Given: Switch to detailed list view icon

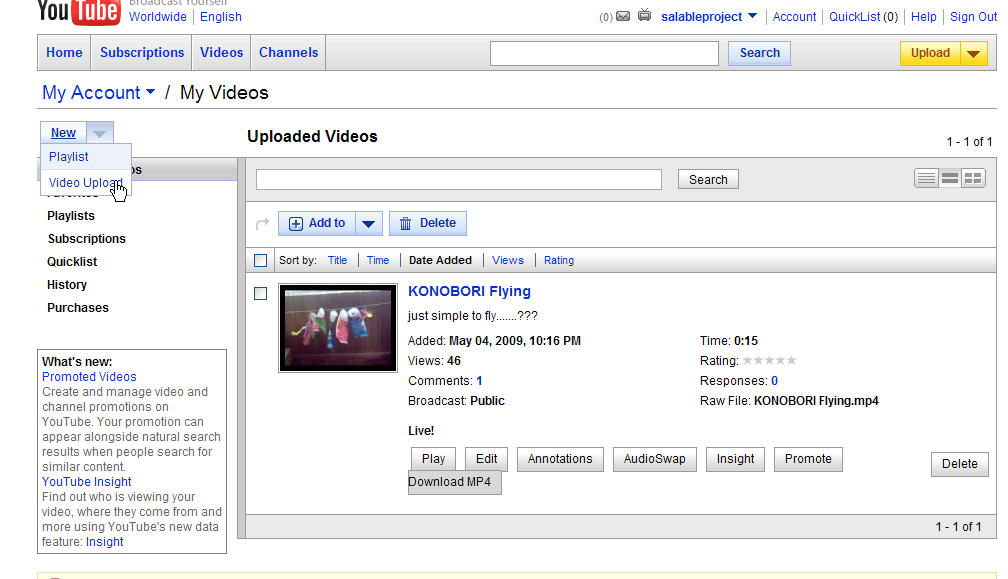Looking at the screenshot, I should click(x=950, y=178).
